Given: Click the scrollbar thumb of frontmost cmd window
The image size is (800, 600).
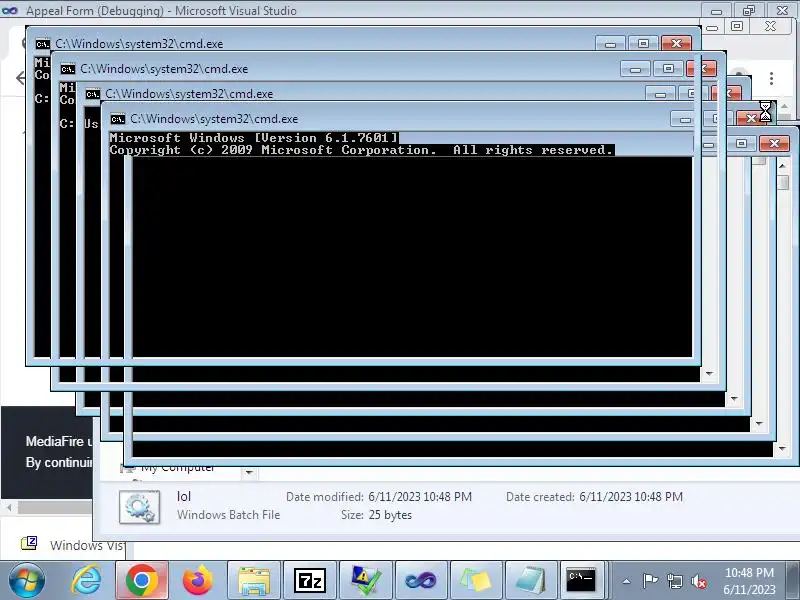Looking at the screenshot, I should 784,182.
